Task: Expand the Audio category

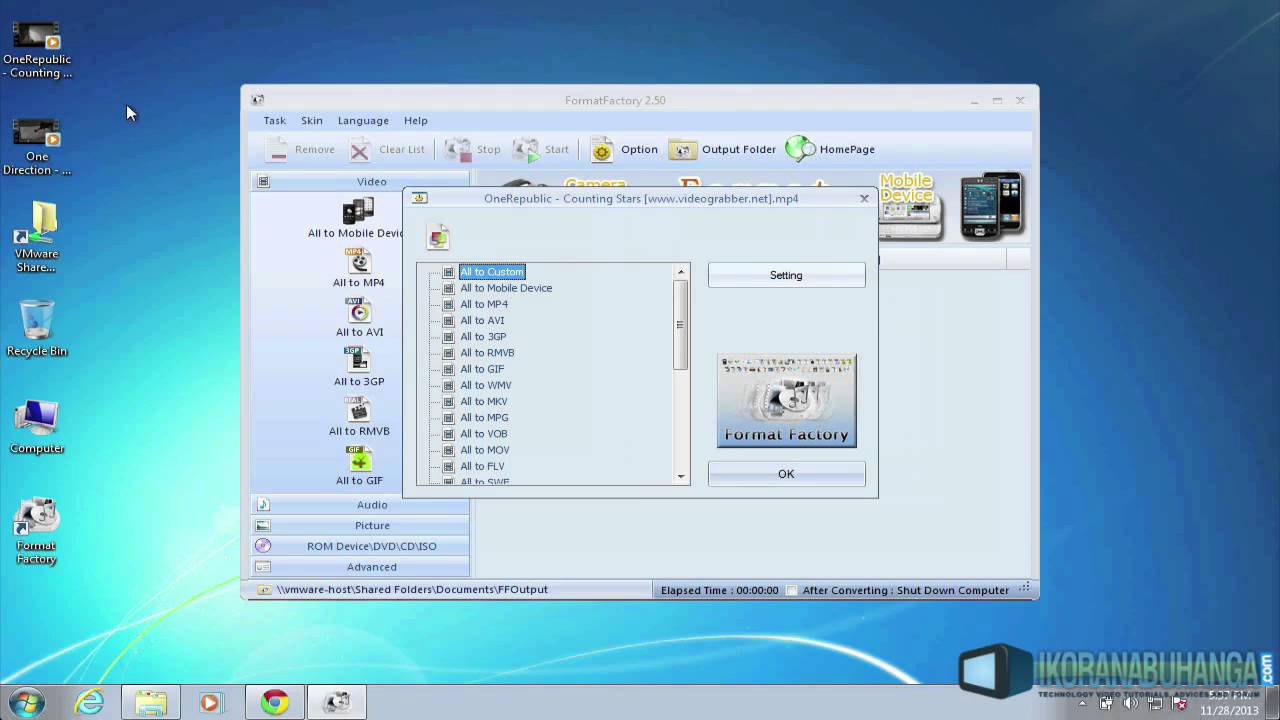Action: click(360, 505)
